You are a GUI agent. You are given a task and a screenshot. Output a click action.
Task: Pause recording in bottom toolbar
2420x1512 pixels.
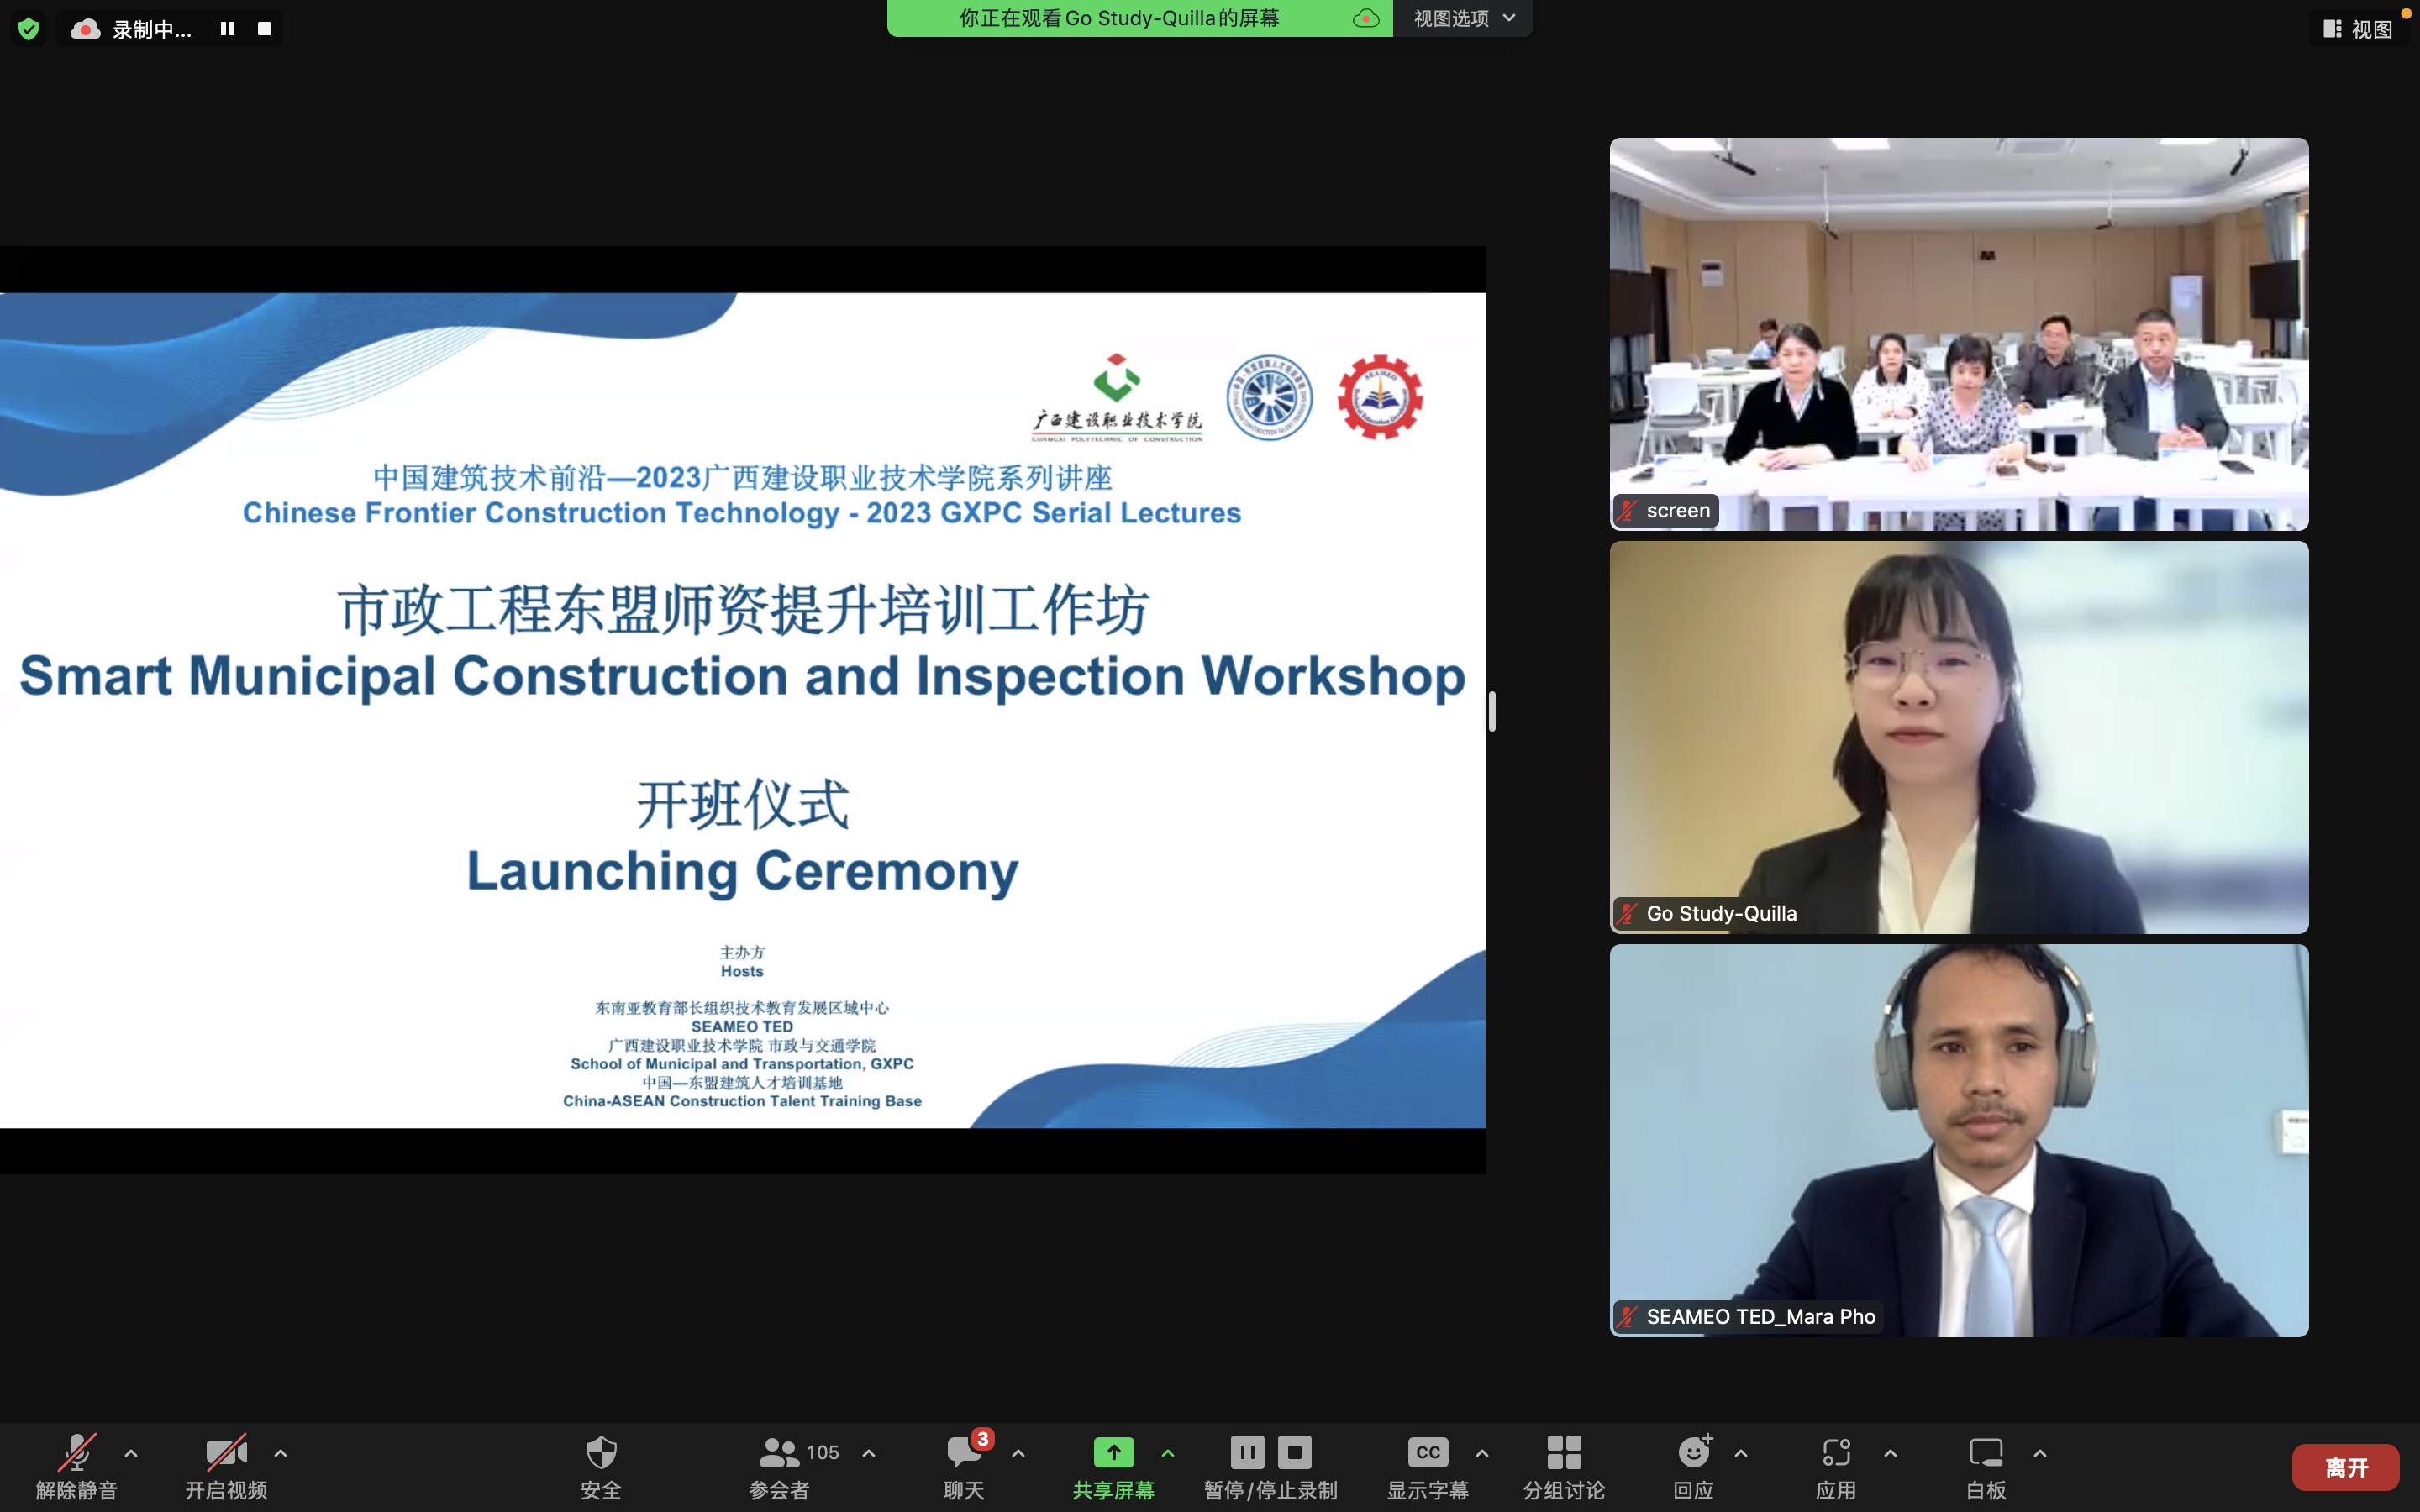[x=1247, y=1452]
